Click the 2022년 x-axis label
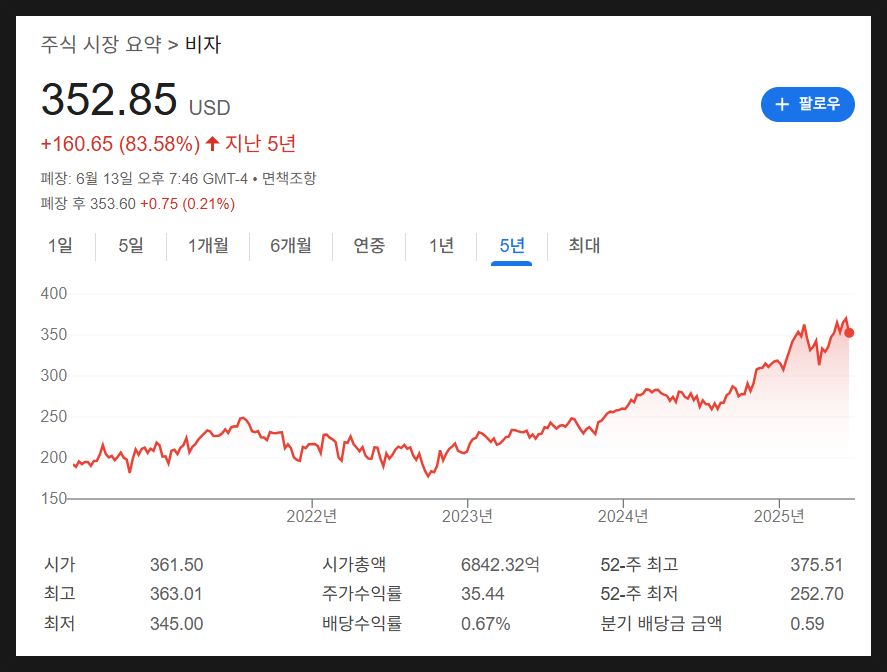 click(312, 516)
